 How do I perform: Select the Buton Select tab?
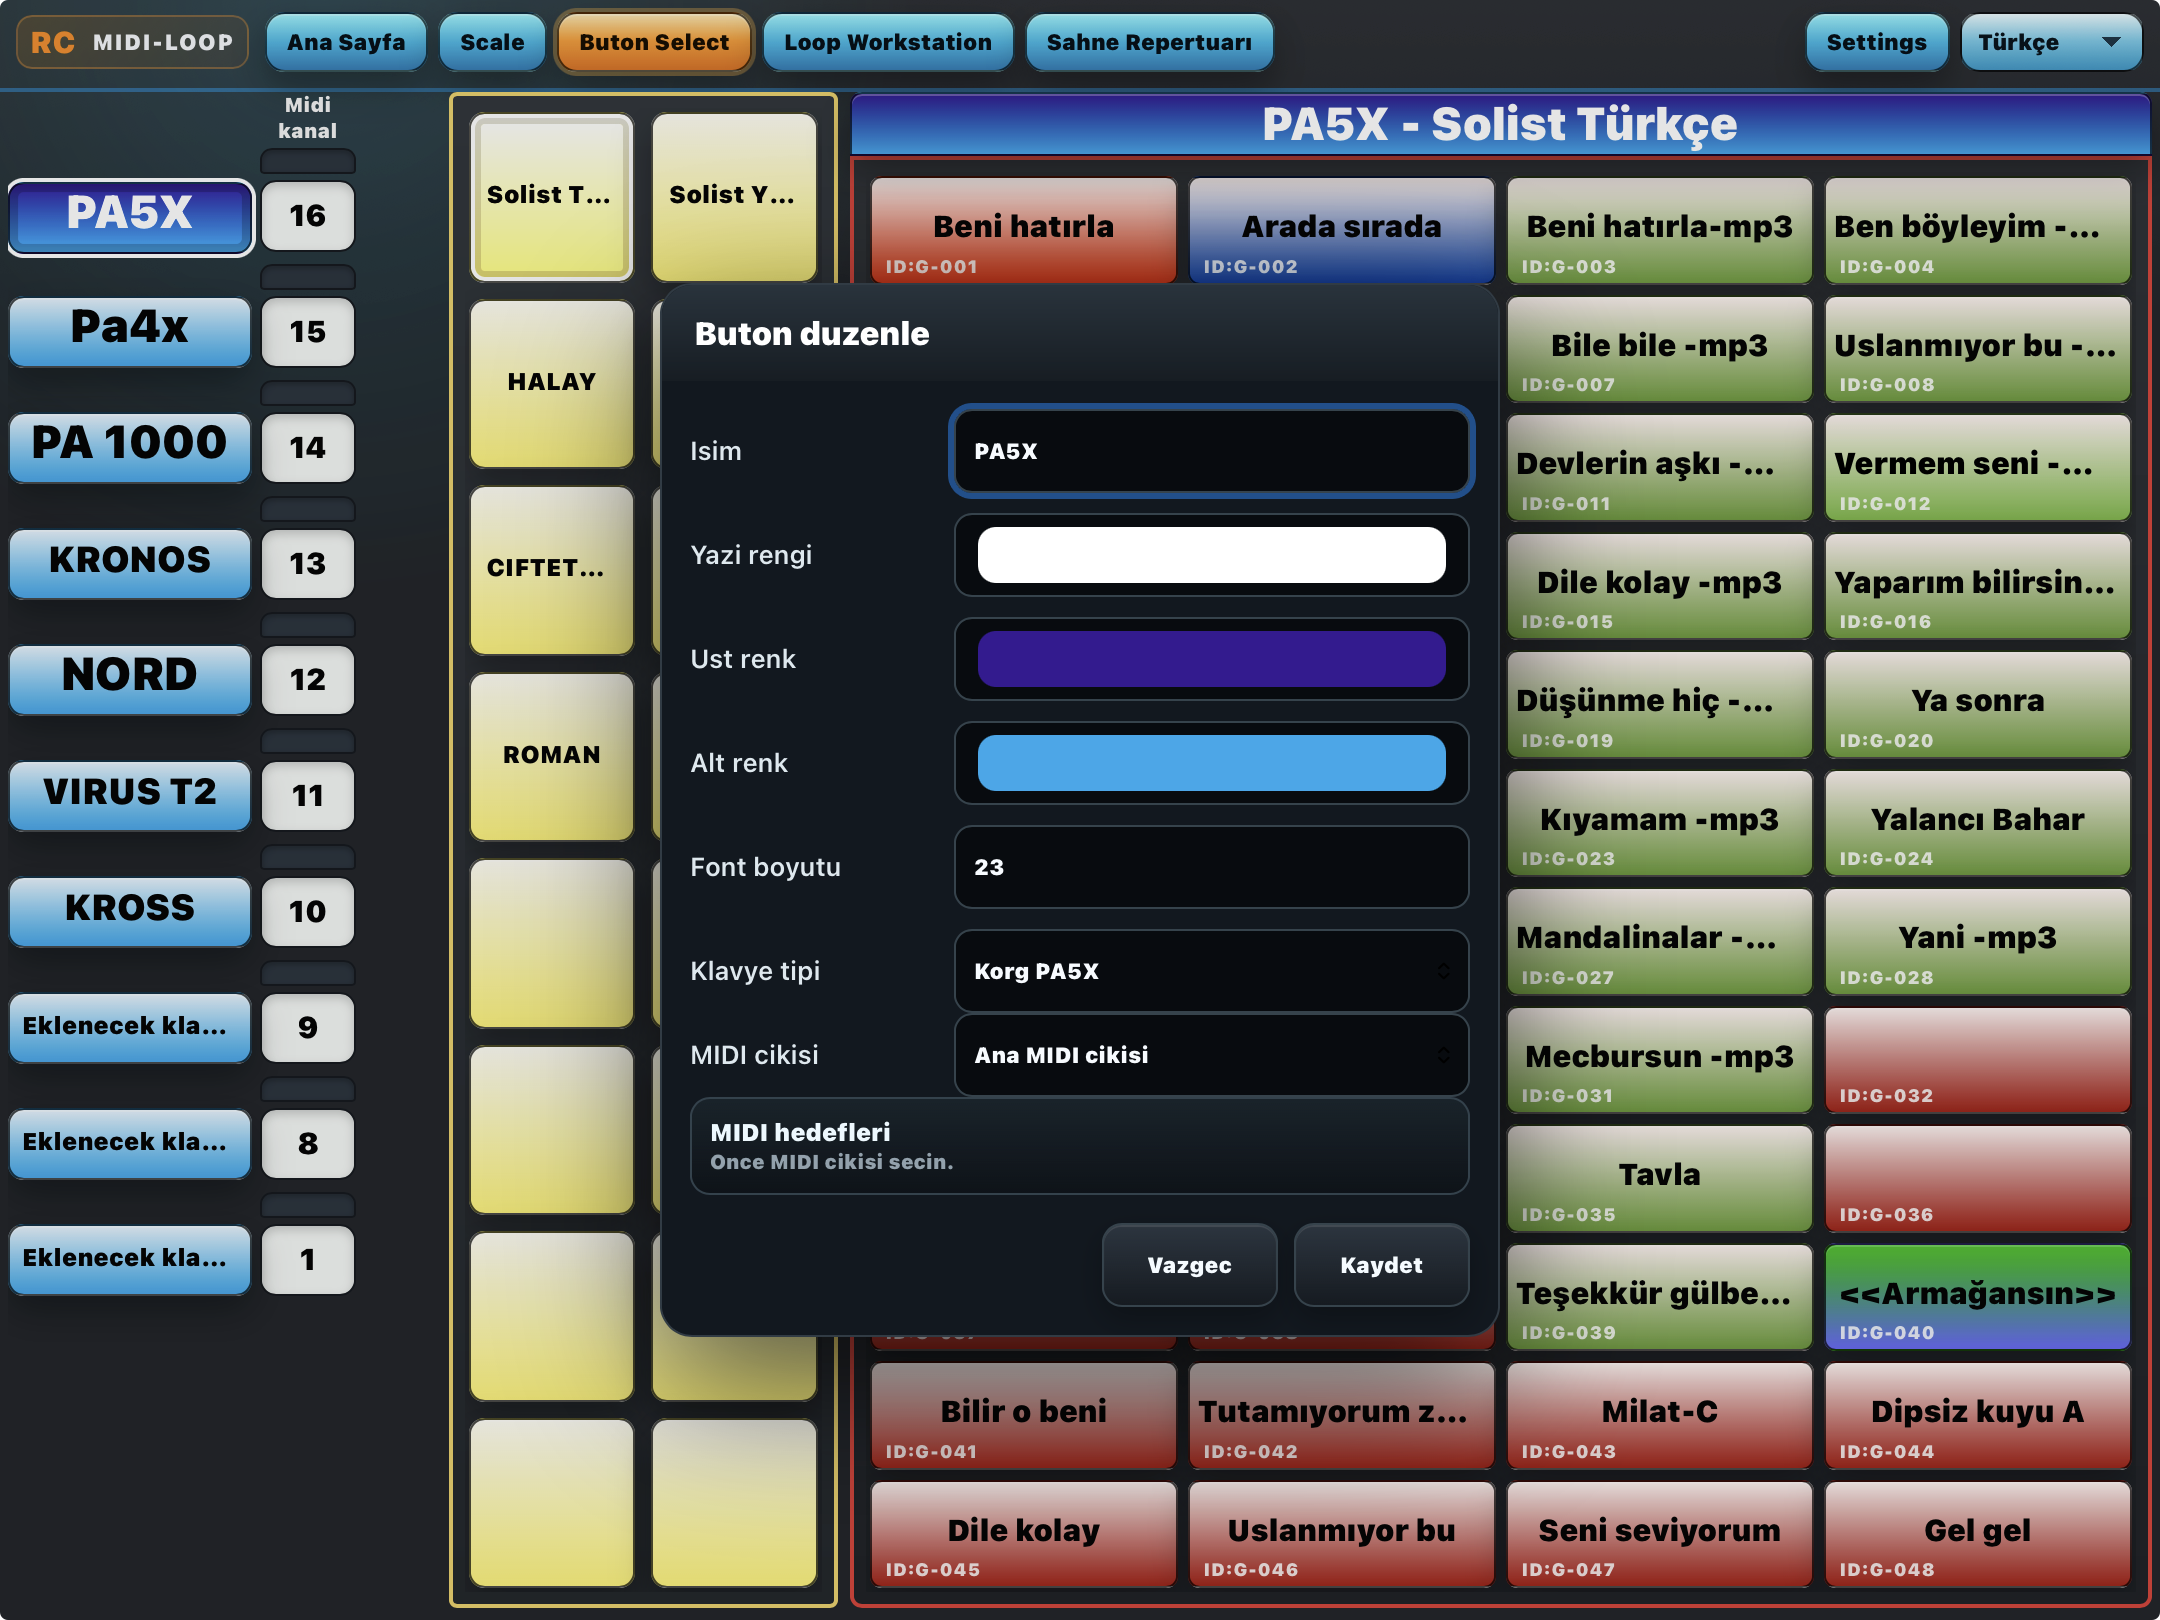[x=654, y=43]
